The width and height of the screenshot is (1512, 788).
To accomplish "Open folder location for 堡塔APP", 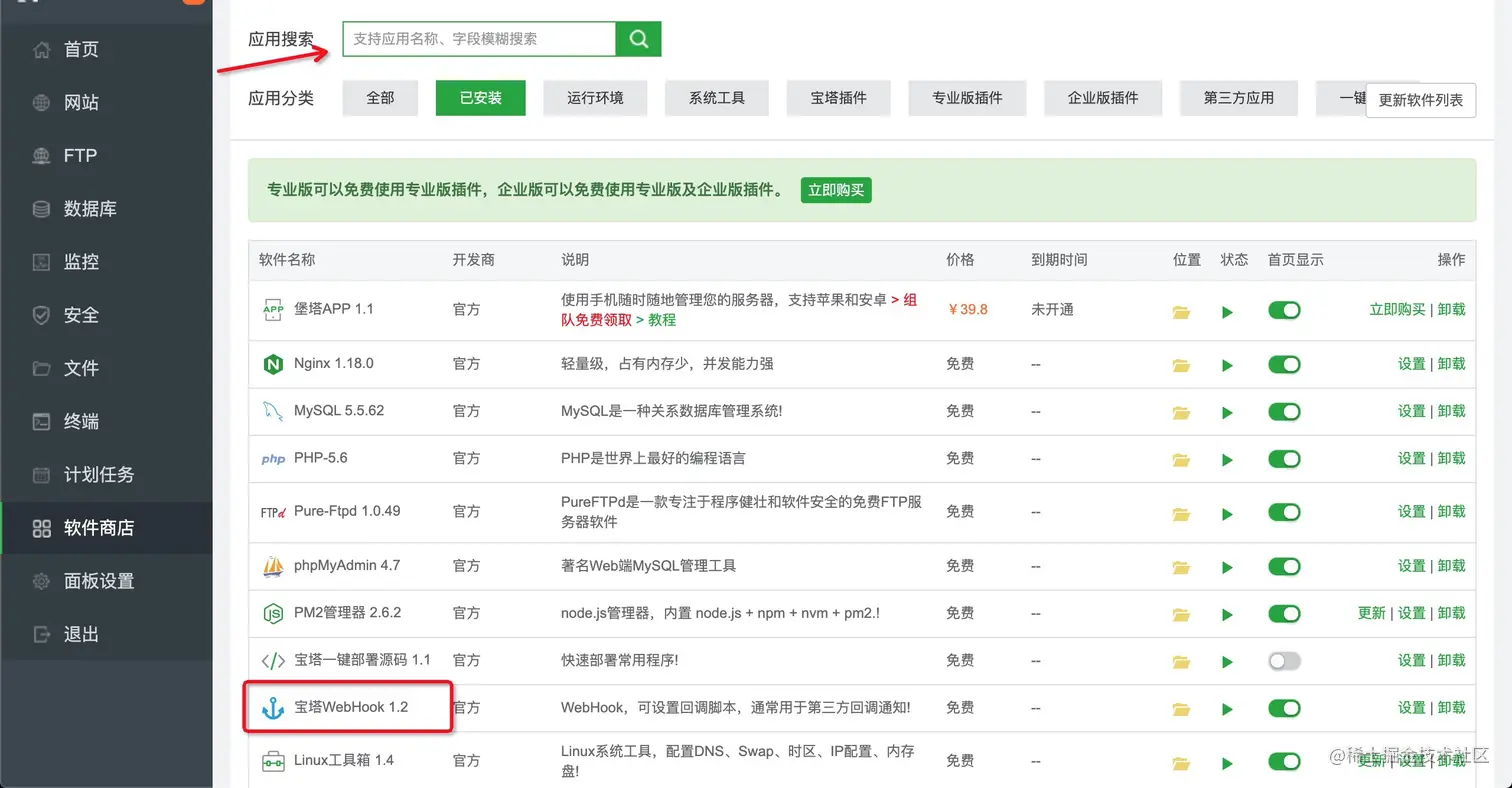I will click(x=1181, y=312).
